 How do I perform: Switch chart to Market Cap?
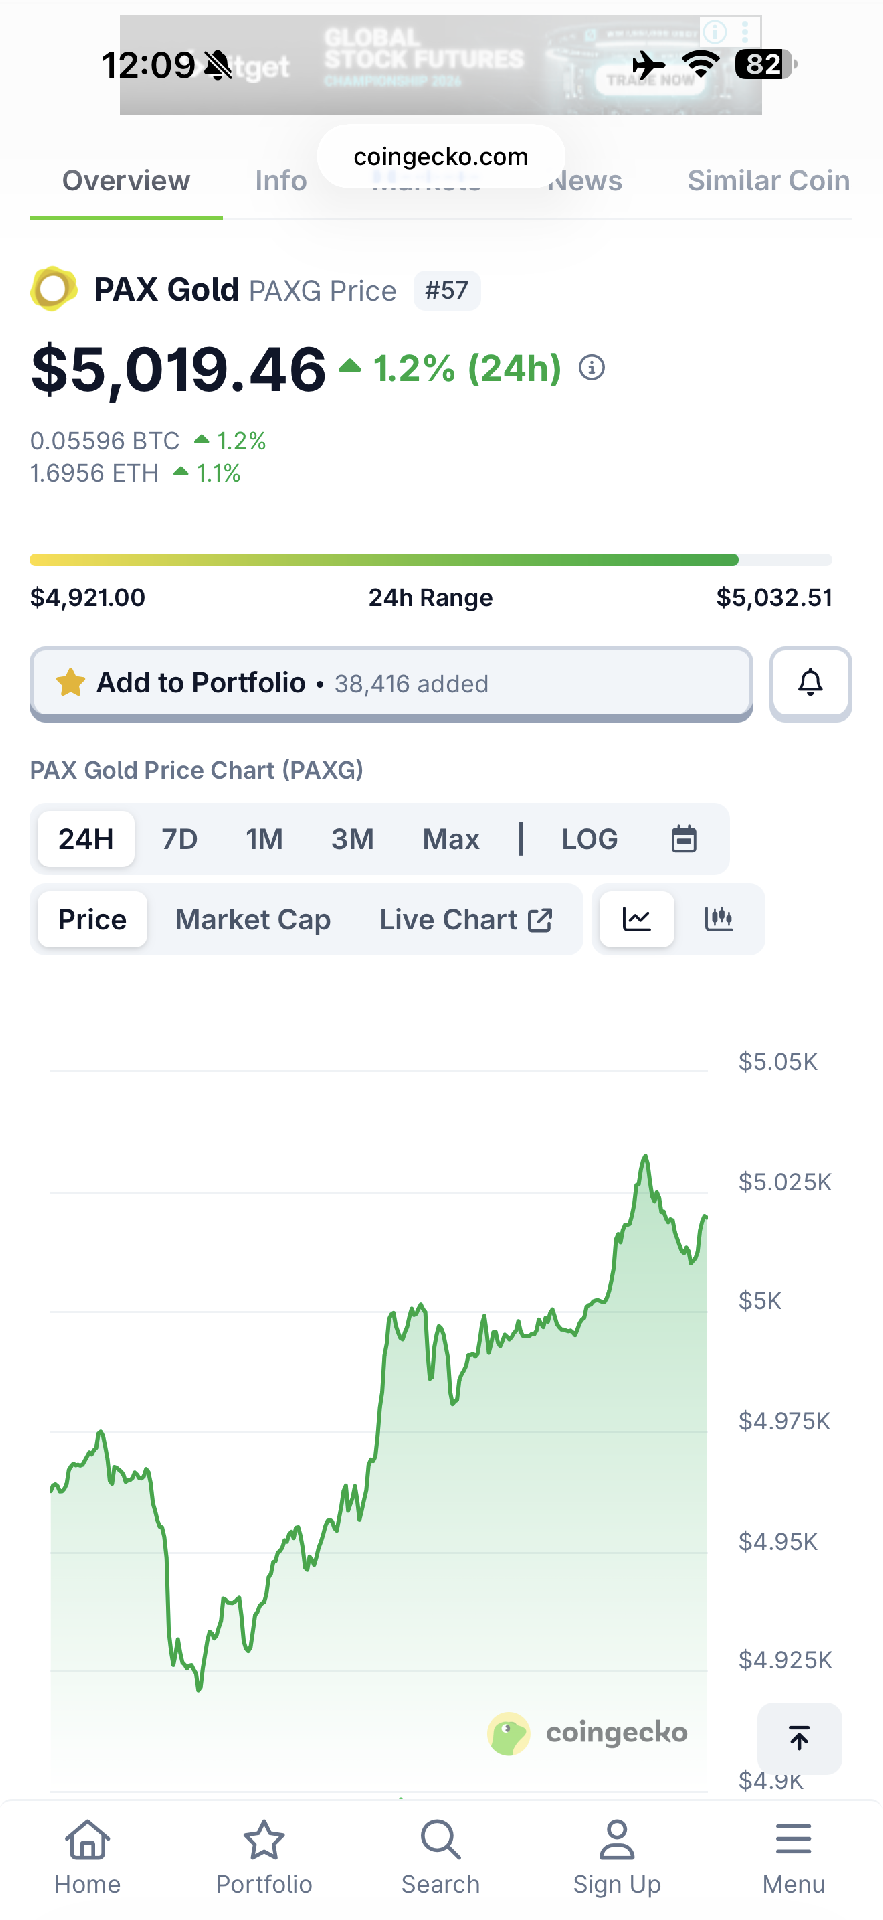coord(253,919)
